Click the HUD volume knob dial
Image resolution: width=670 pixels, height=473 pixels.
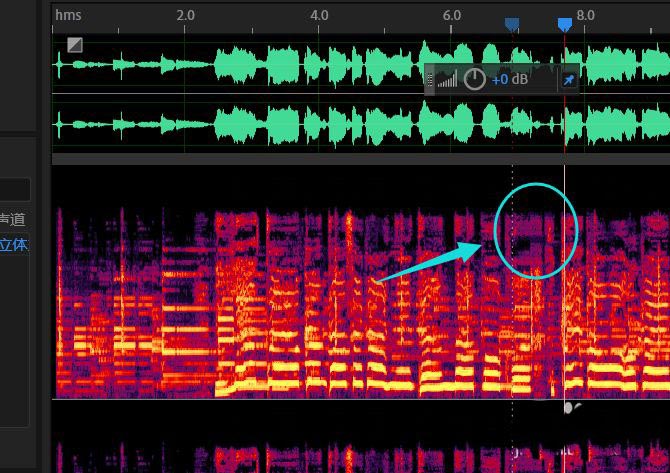475,79
